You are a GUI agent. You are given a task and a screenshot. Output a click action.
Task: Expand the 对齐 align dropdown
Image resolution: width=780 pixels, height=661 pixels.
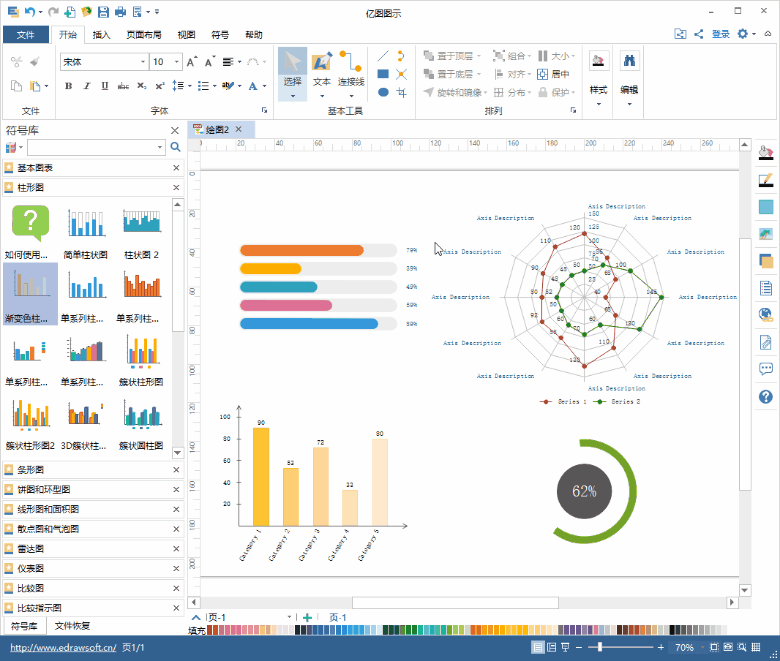529,74
